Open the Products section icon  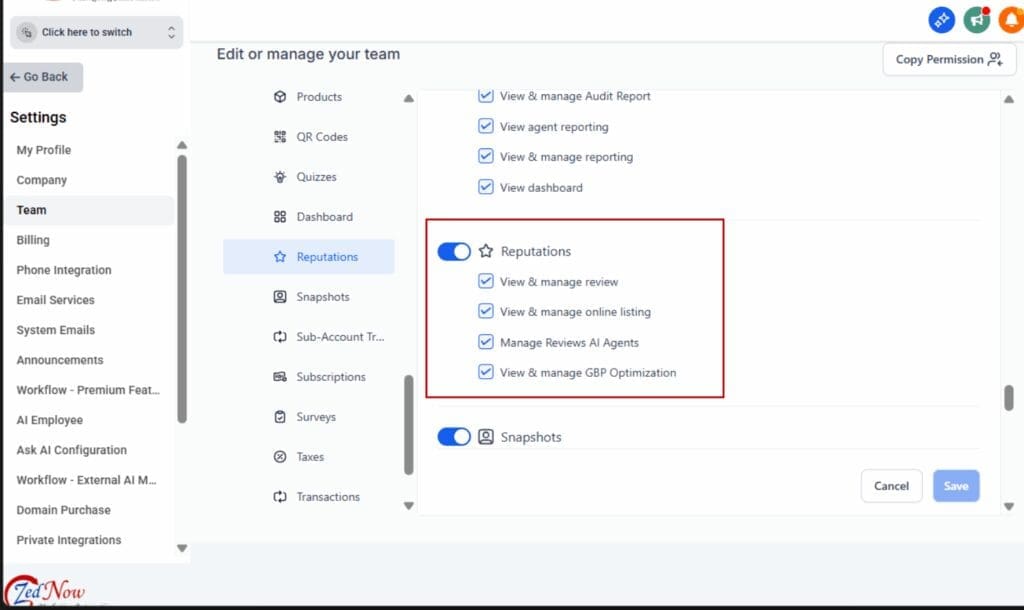click(x=281, y=97)
